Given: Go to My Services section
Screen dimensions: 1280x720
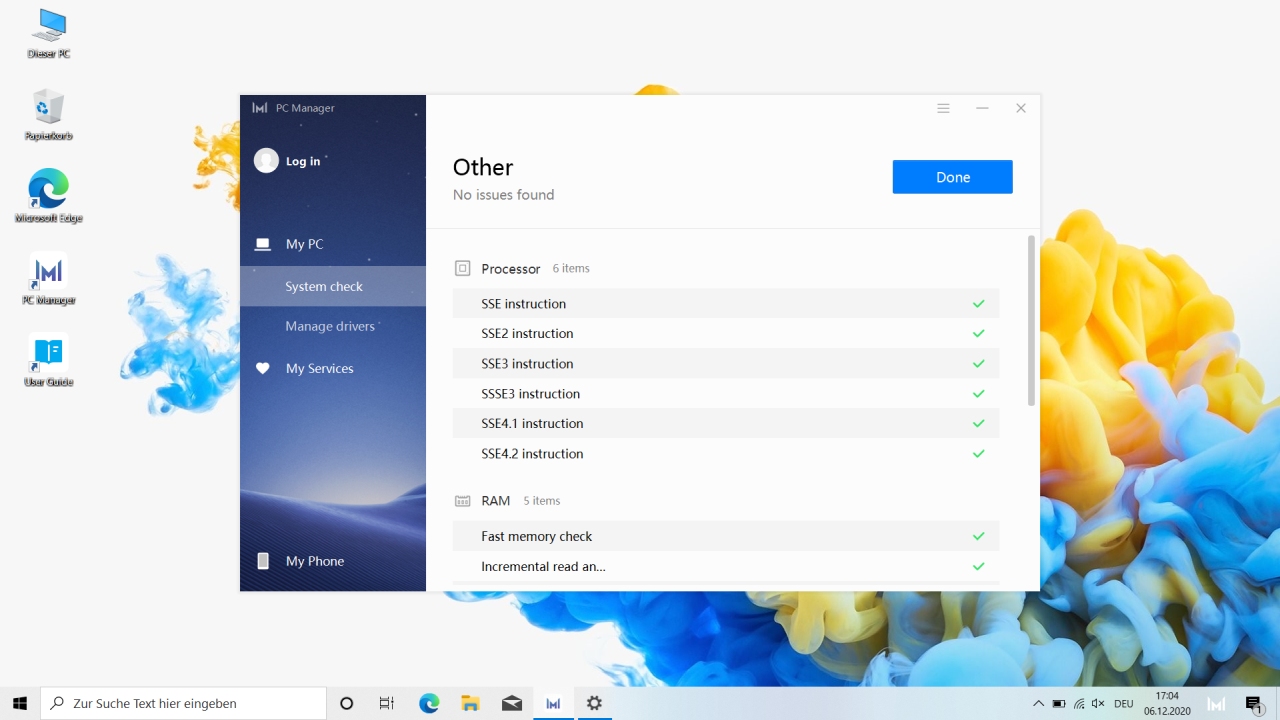Looking at the screenshot, I should point(319,368).
